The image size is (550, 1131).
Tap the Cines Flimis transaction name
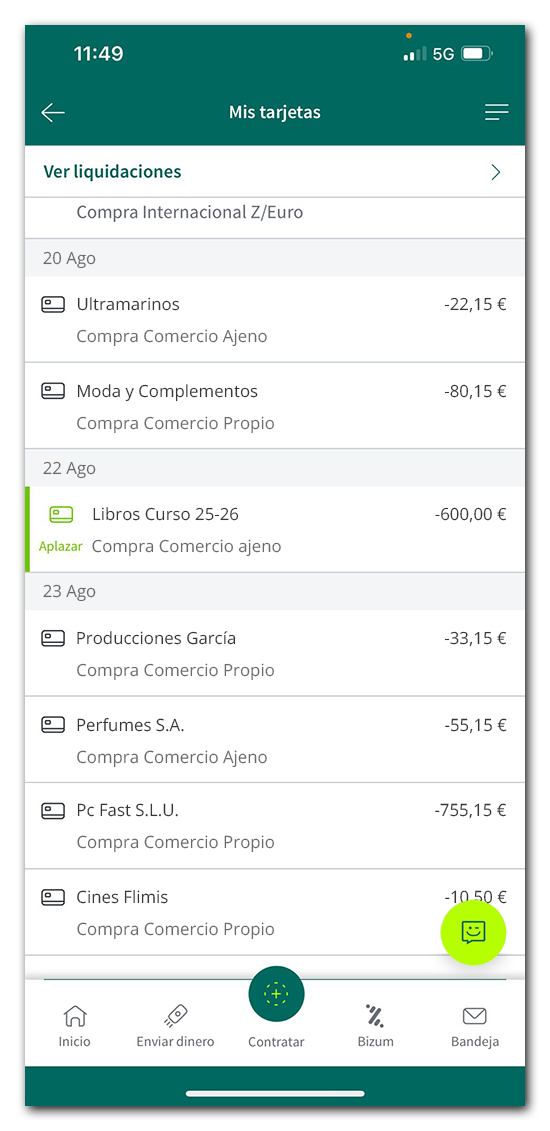122,897
